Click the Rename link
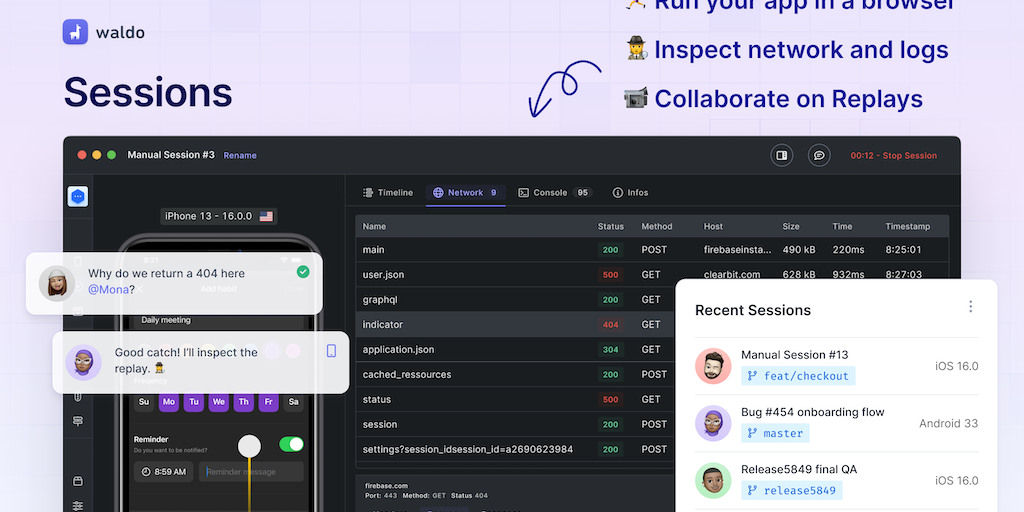The height and width of the screenshot is (512, 1024). click(x=240, y=155)
